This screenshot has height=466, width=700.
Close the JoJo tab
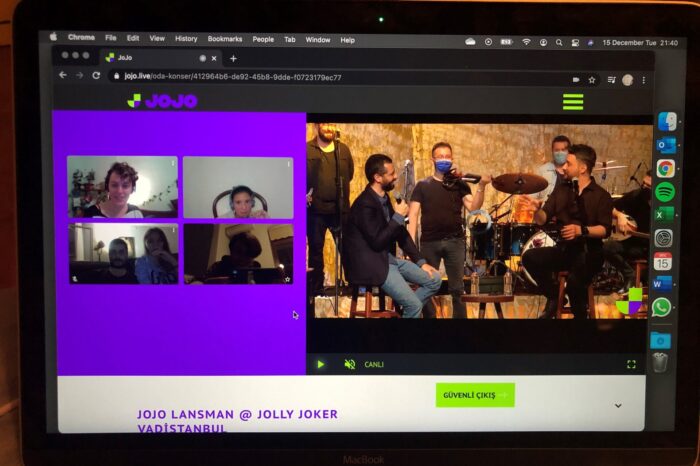point(214,58)
